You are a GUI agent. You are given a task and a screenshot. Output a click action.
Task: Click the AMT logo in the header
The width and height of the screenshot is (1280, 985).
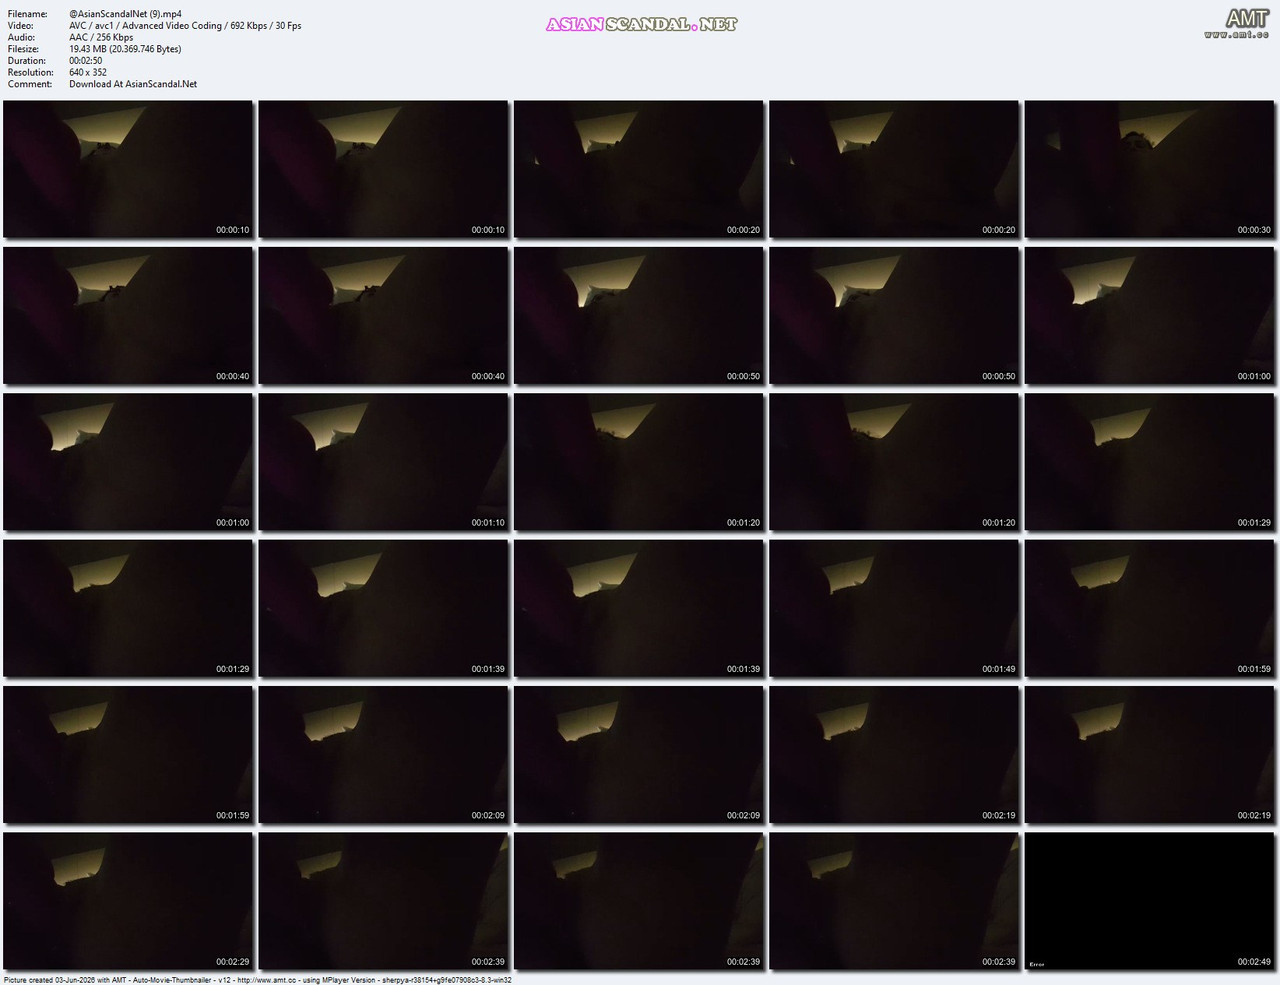pos(1237,23)
